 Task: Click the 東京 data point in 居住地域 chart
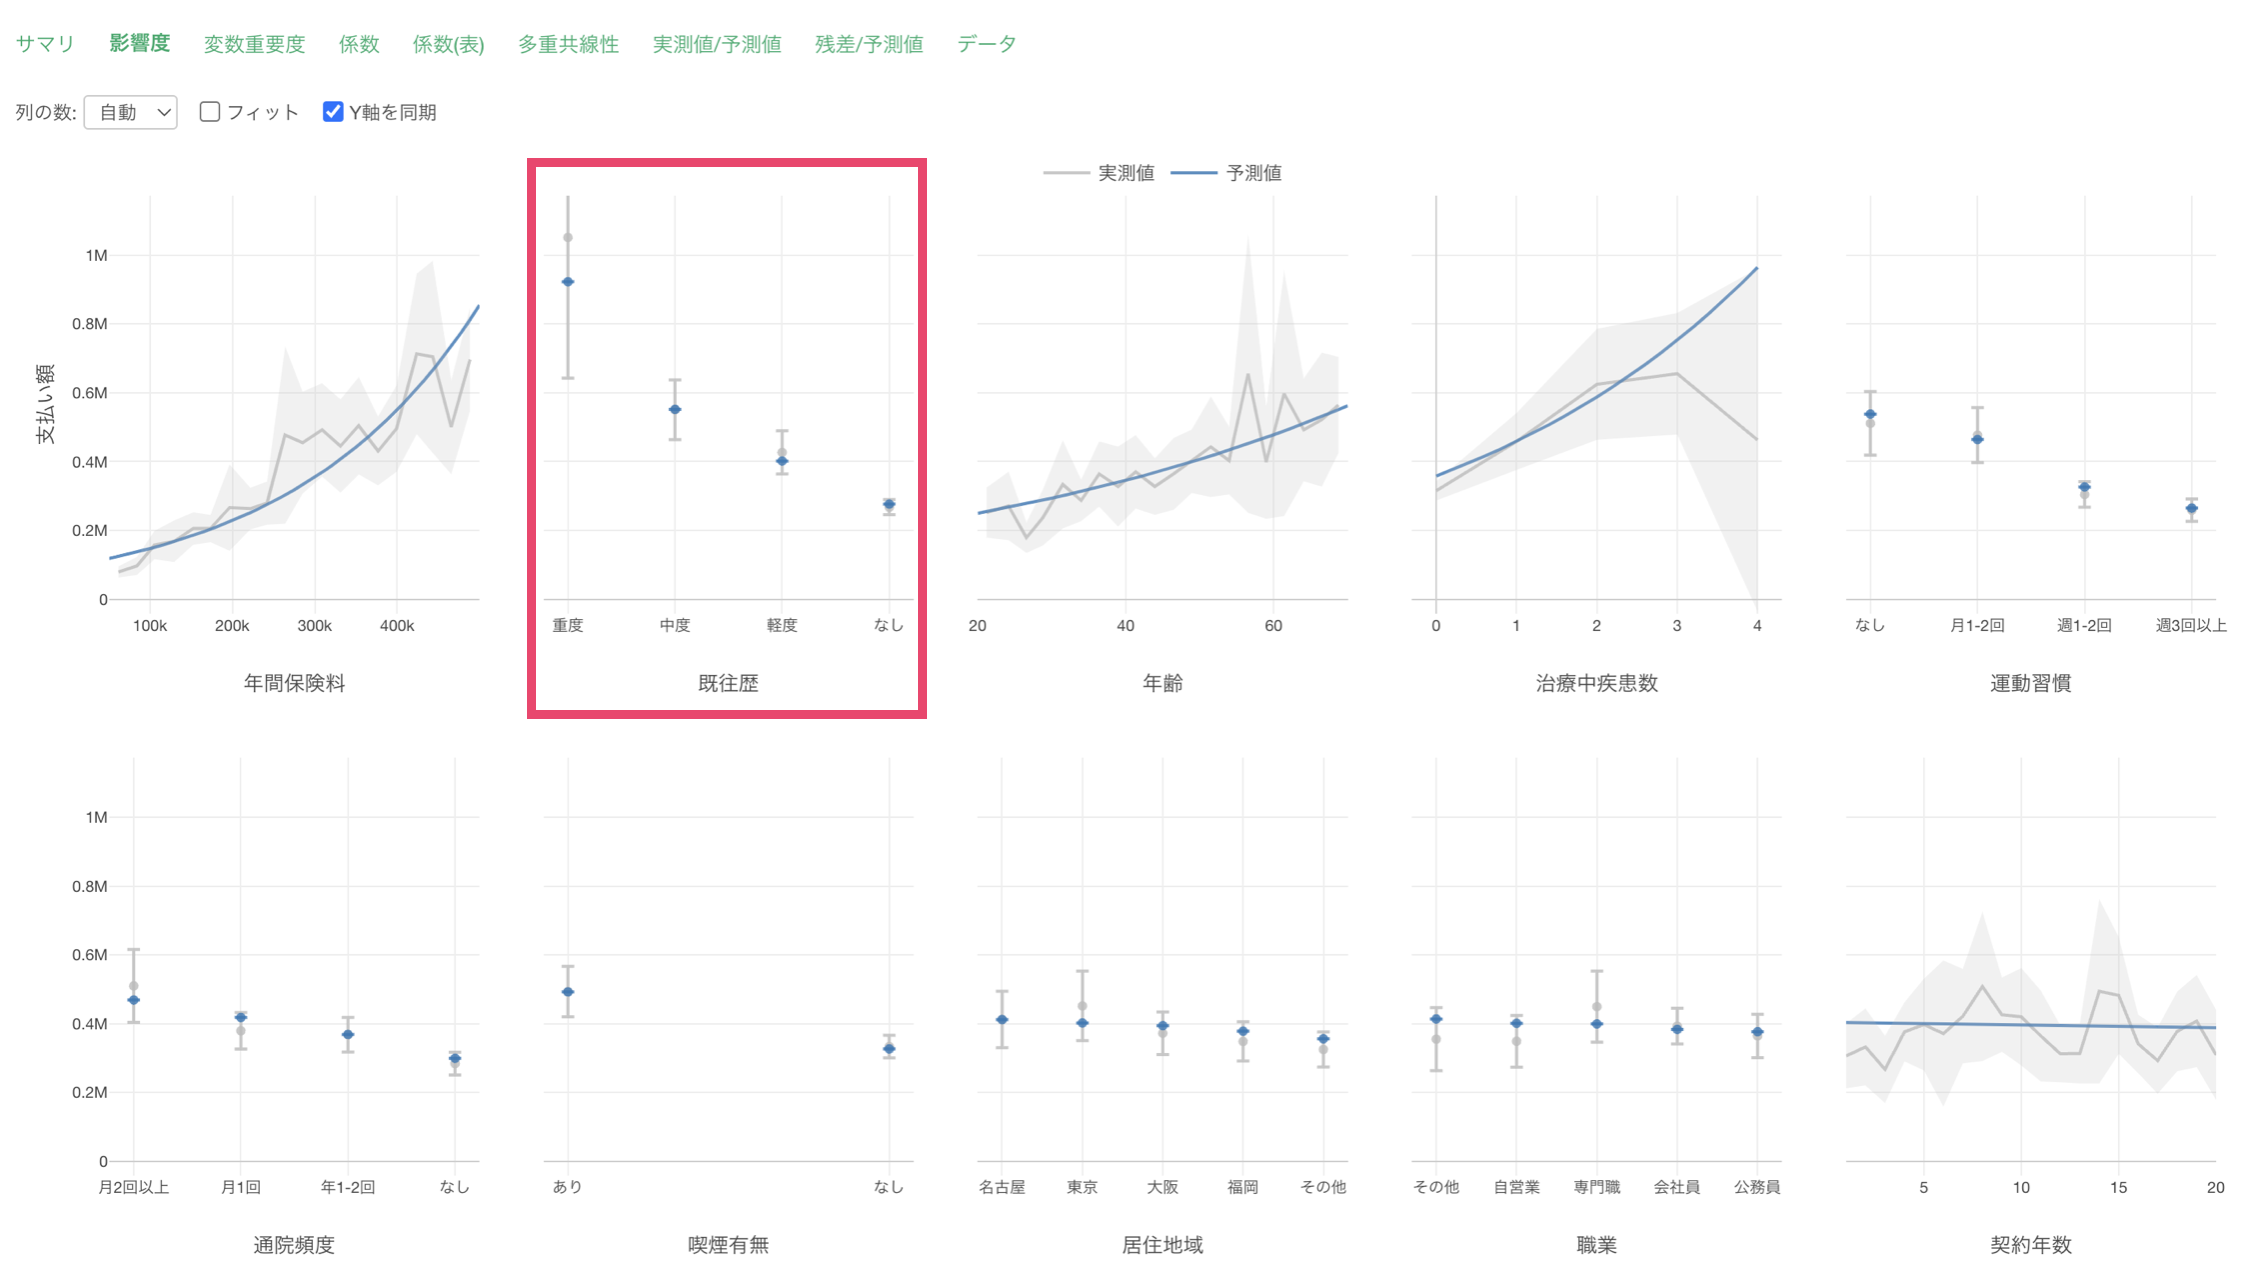pyautogui.click(x=1082, y=1023)
